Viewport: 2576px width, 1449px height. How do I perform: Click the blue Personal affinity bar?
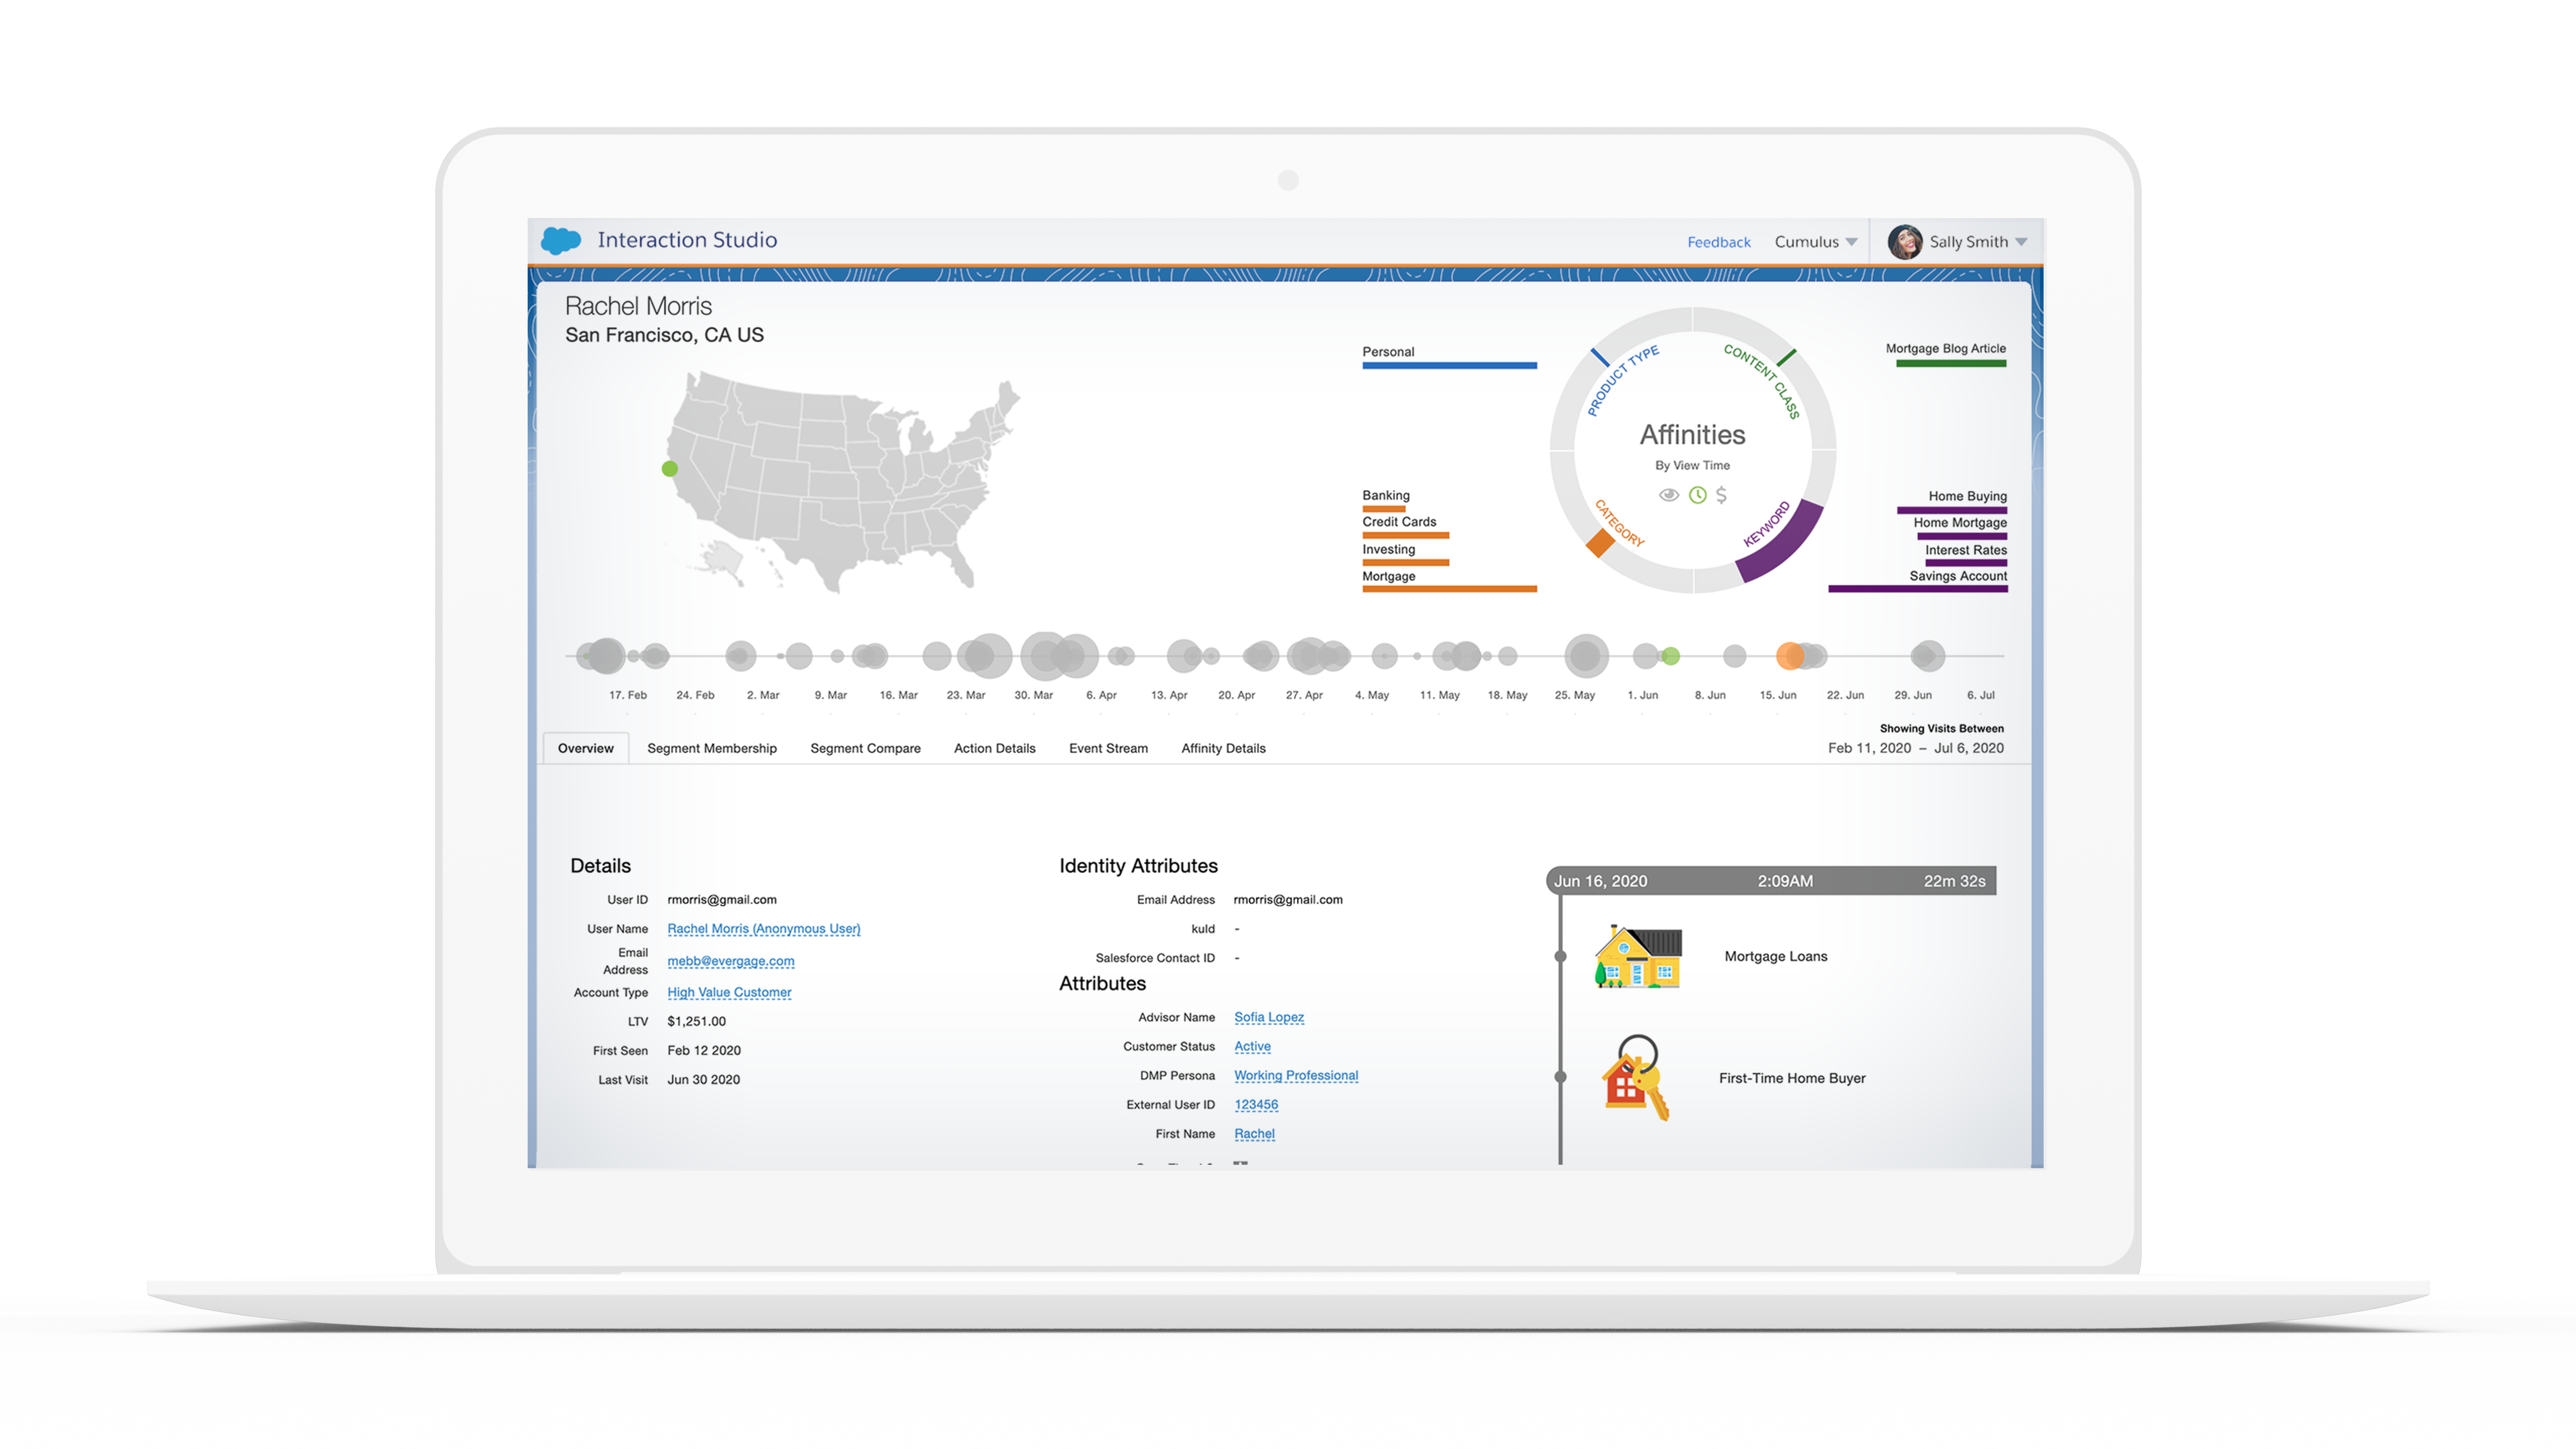pos(1449,366)
